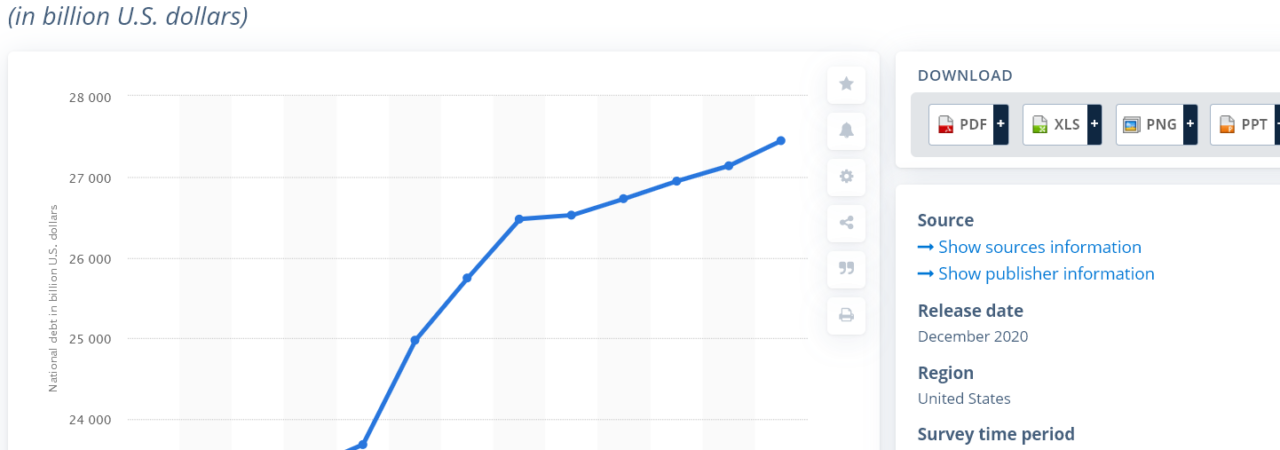
Task: Click the bell notification icon
Action: pyautogui.click(x=846, y=130)
